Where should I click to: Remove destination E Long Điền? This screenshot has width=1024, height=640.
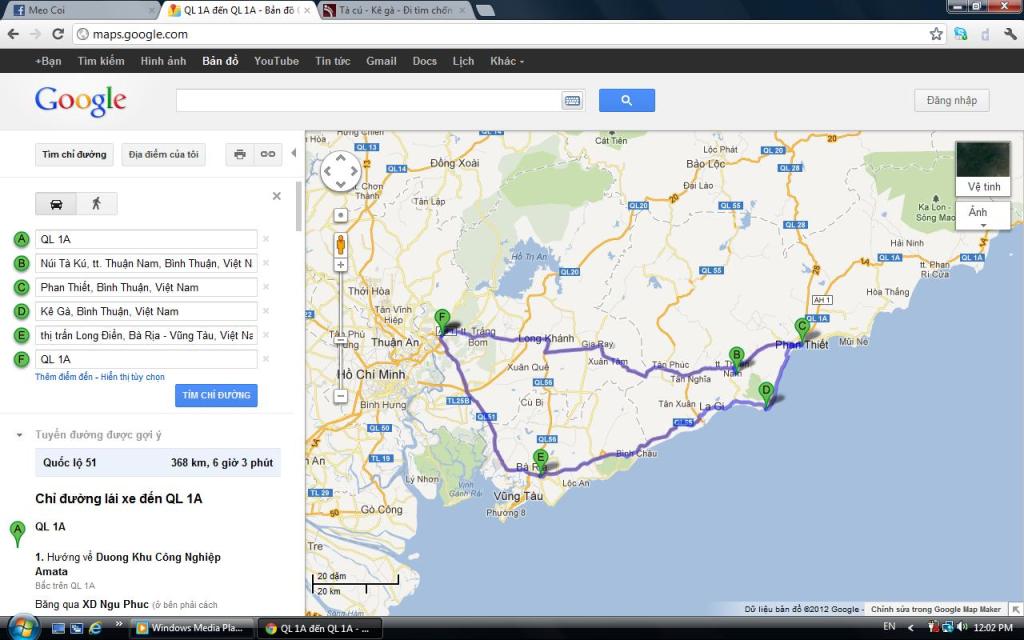pos(266,335)
